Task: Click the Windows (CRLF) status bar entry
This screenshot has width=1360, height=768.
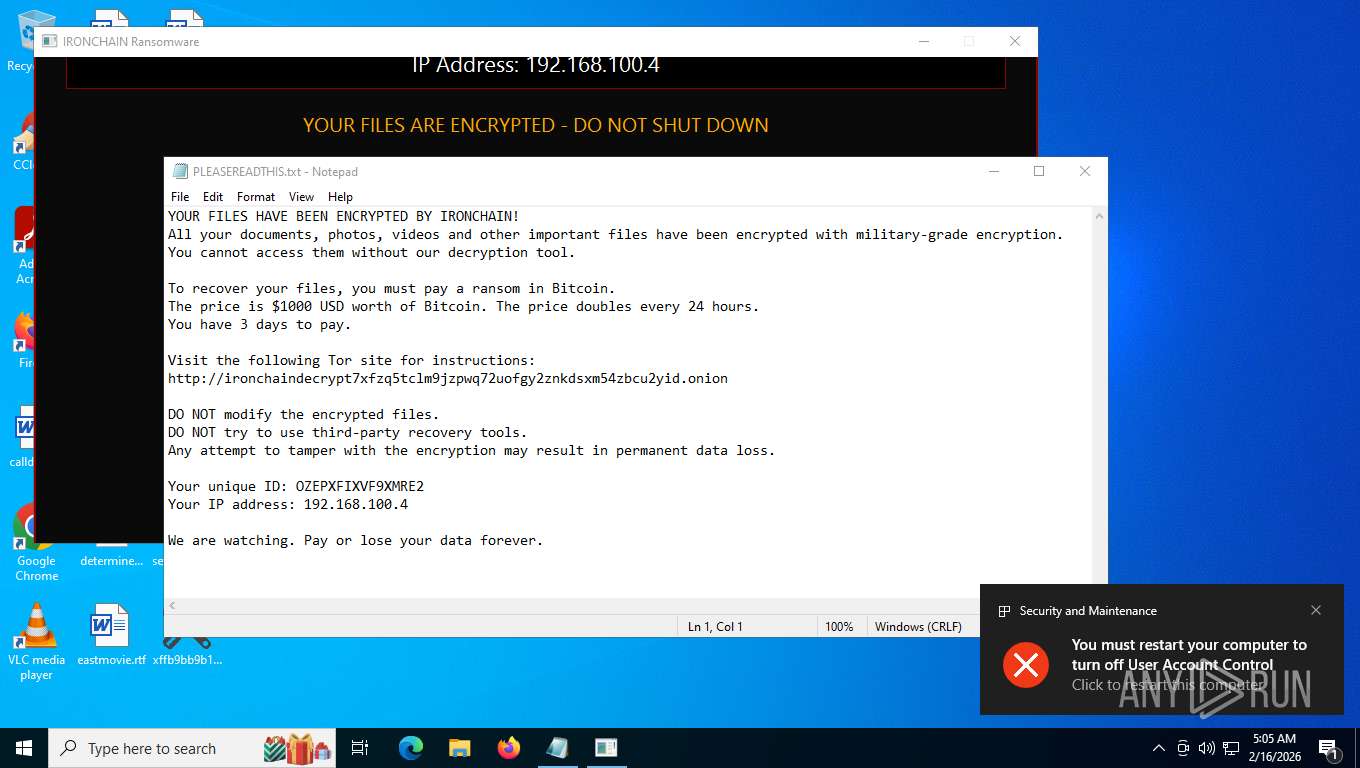Action: pyautogui.click(x=918, y=627)
